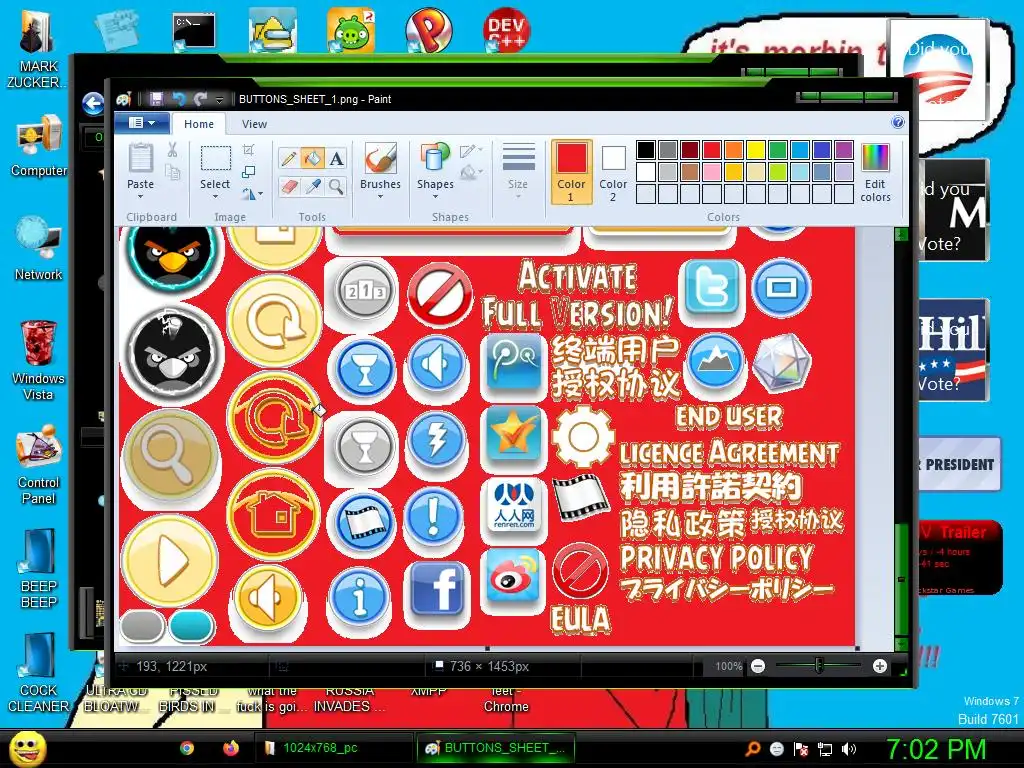Image resolution: width=1024 pixels, height=768 pixels.
Task: Select the Eraser tool
Action: tap(289, 187)
